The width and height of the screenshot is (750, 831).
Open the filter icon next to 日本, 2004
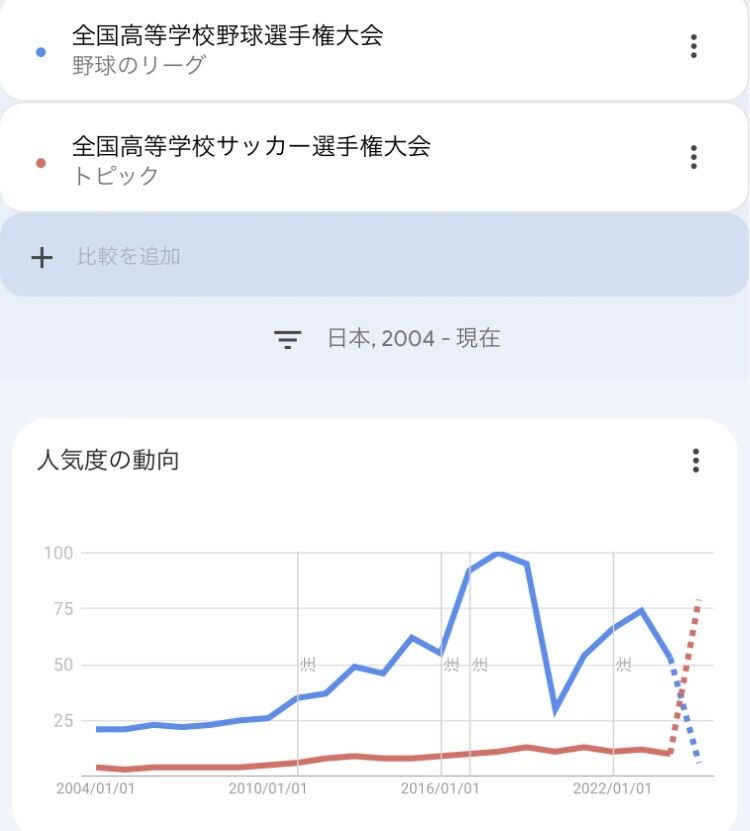click(x=288, y=339)
